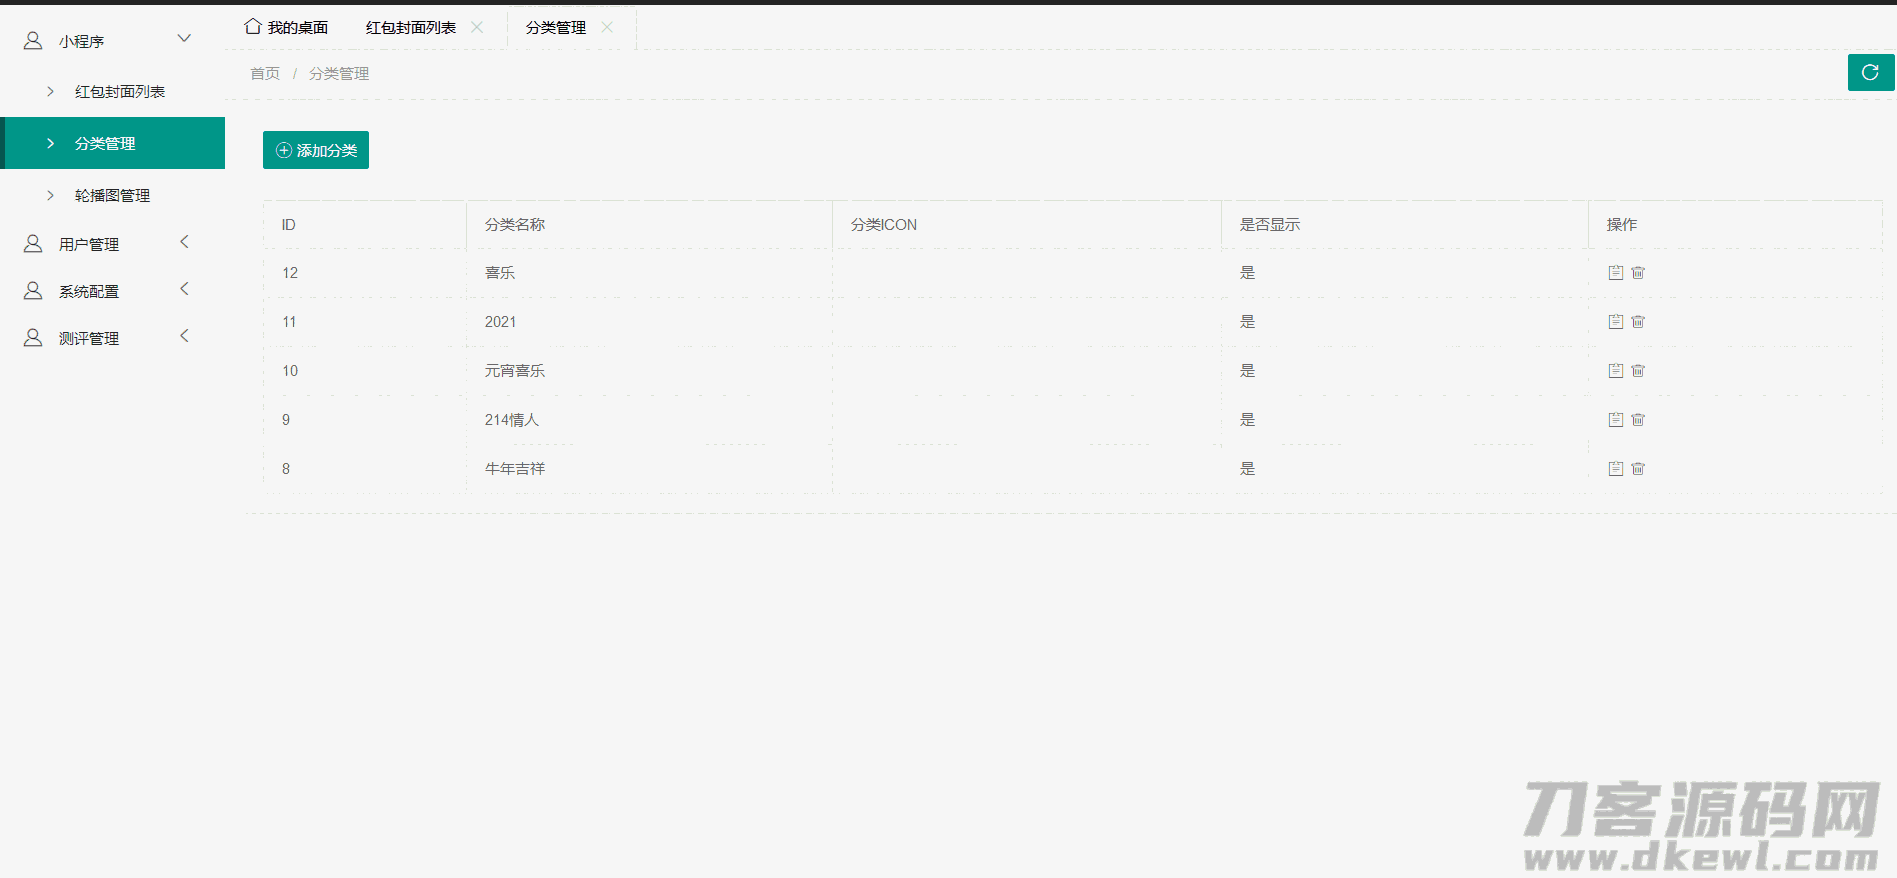
Task: Edit the 214情人 category row
Action: 1615,420
